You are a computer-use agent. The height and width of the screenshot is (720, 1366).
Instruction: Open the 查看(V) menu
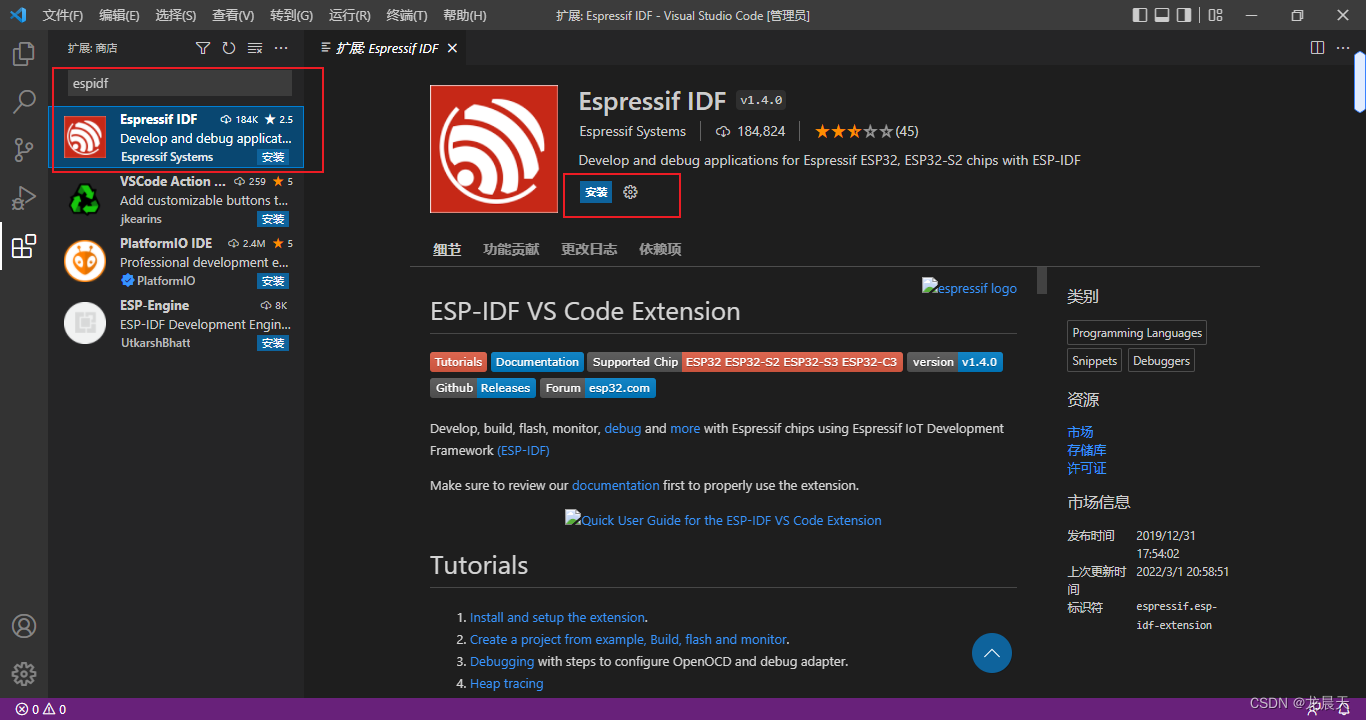(x=233, y=16)
